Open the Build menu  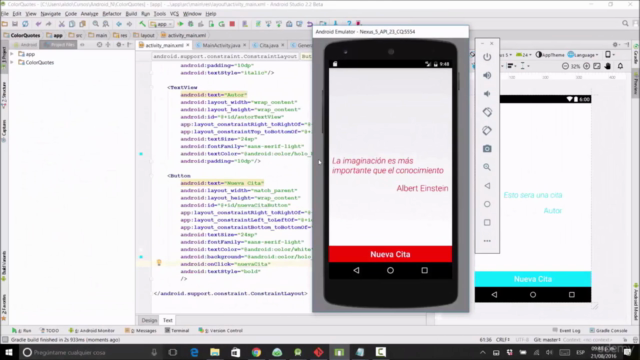point(131,13)
